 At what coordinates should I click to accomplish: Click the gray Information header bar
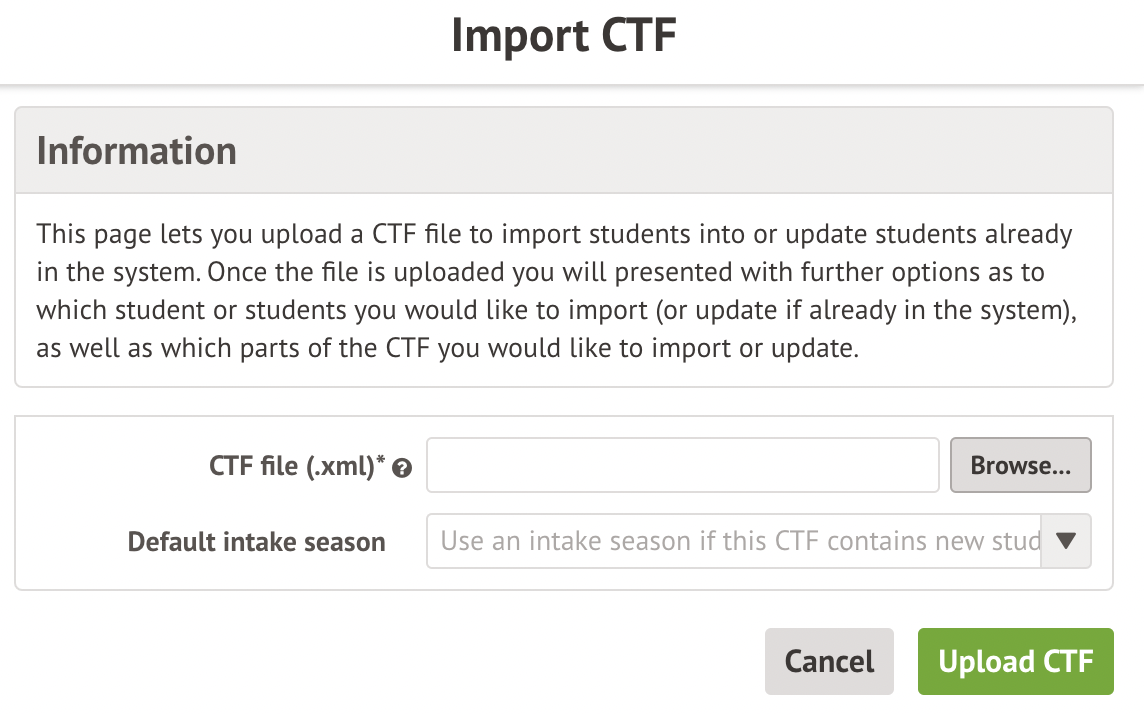pyautogui.click(x=660, y=150)
